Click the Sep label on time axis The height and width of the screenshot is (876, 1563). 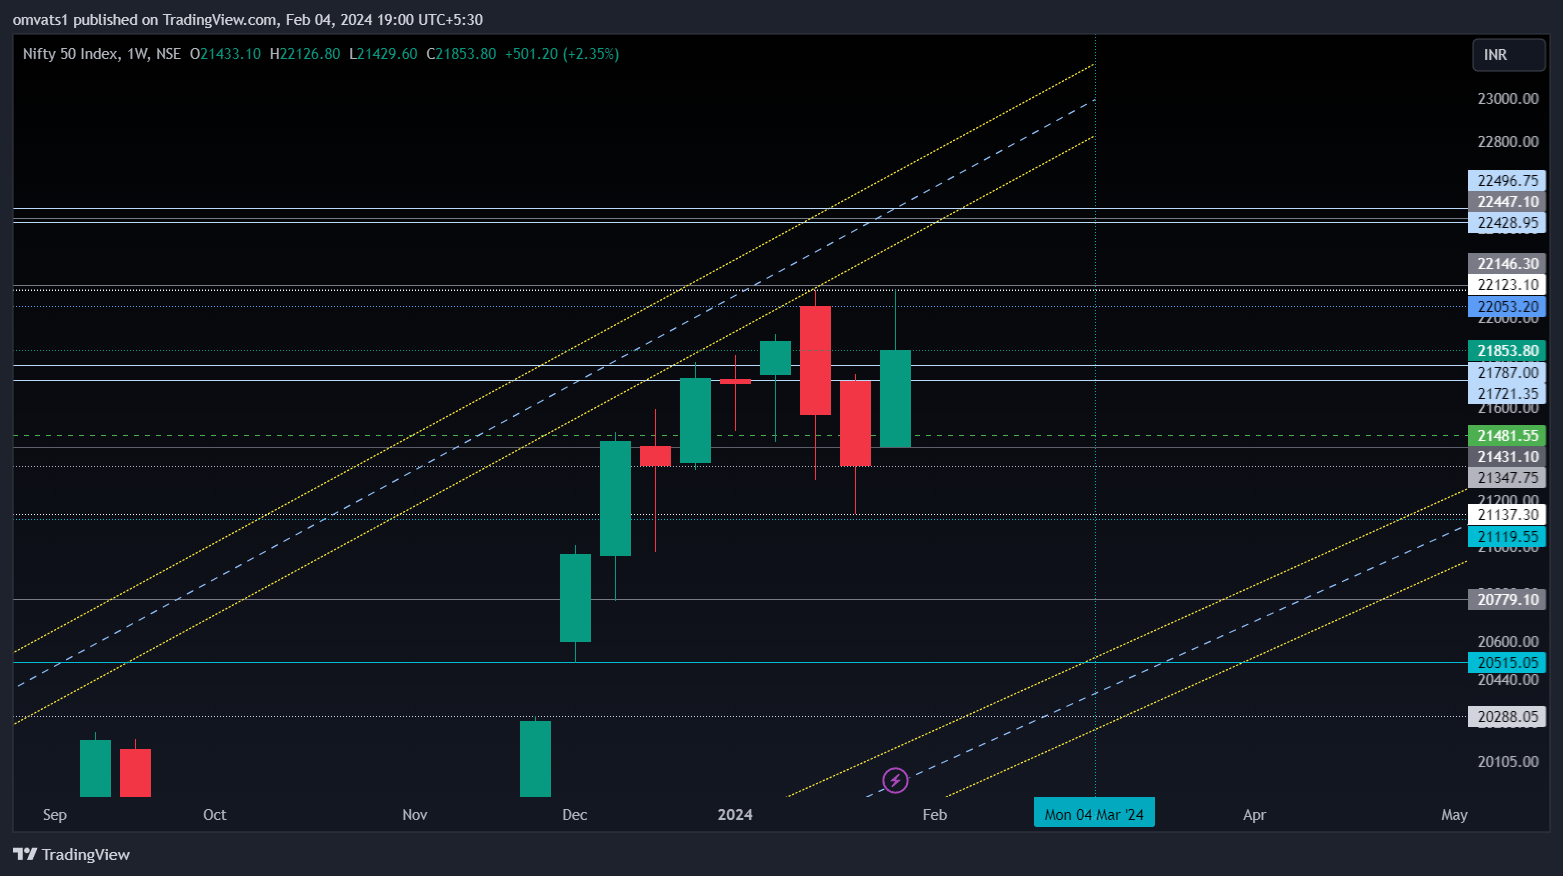tap(55, 815)
